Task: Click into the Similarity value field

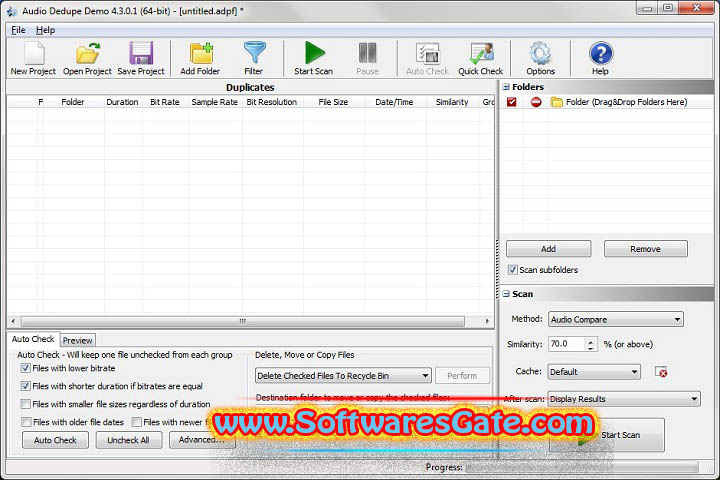Action: (567, 344)
